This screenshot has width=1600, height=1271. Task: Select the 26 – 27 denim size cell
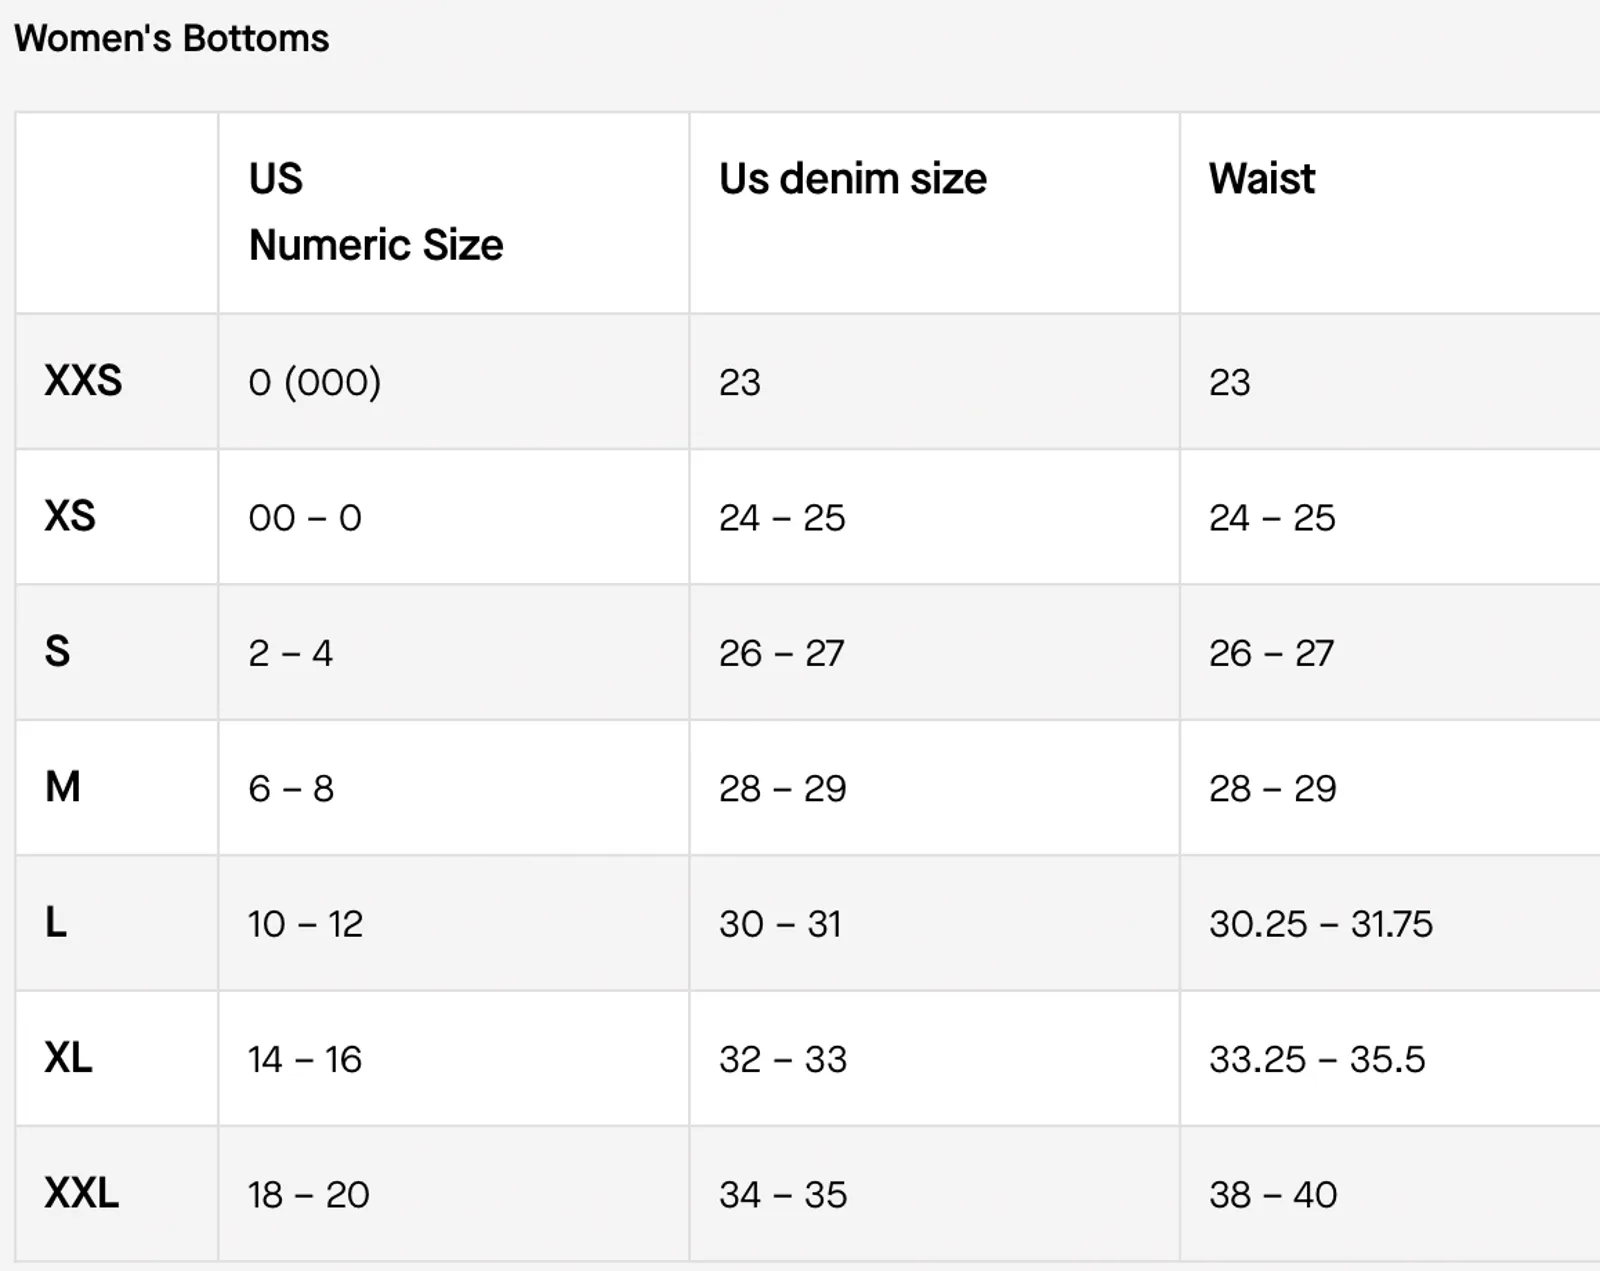(x=782, y=653)
